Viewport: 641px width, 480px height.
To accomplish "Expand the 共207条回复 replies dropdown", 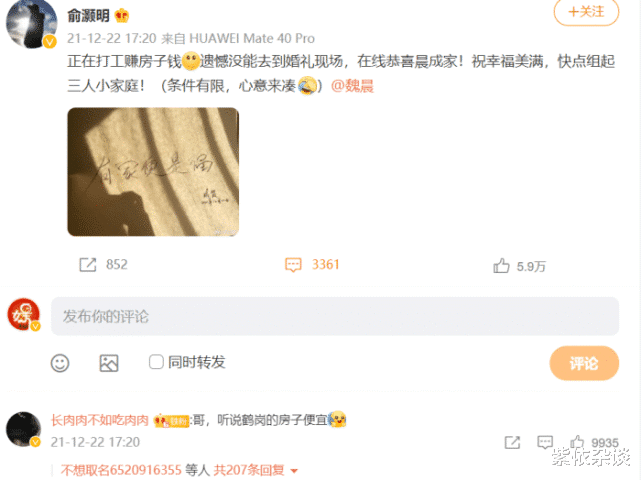I will (x=256, y=470).
